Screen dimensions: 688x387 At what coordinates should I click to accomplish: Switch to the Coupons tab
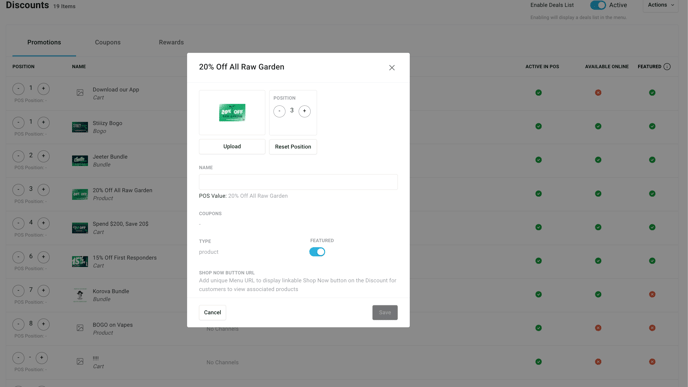tap(108, 43)
